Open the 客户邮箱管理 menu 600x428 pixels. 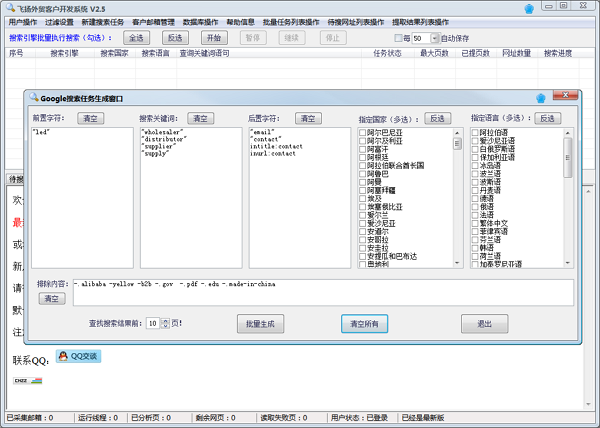pos(153,22)
